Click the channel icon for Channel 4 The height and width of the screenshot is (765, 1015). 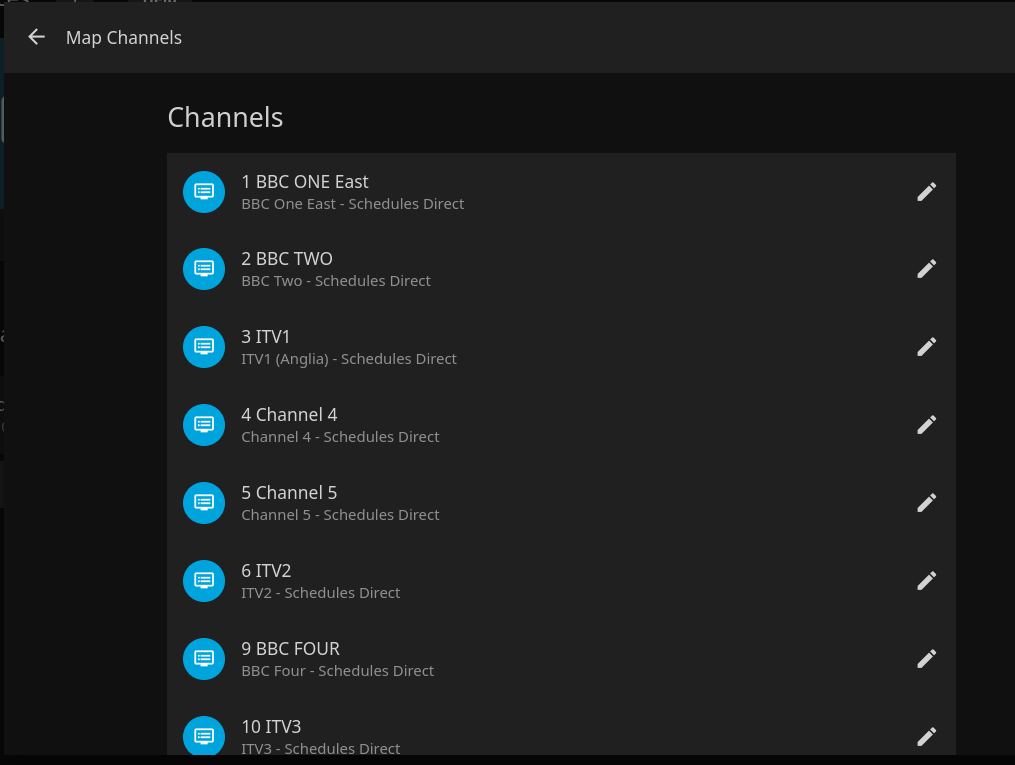[204, 425]
